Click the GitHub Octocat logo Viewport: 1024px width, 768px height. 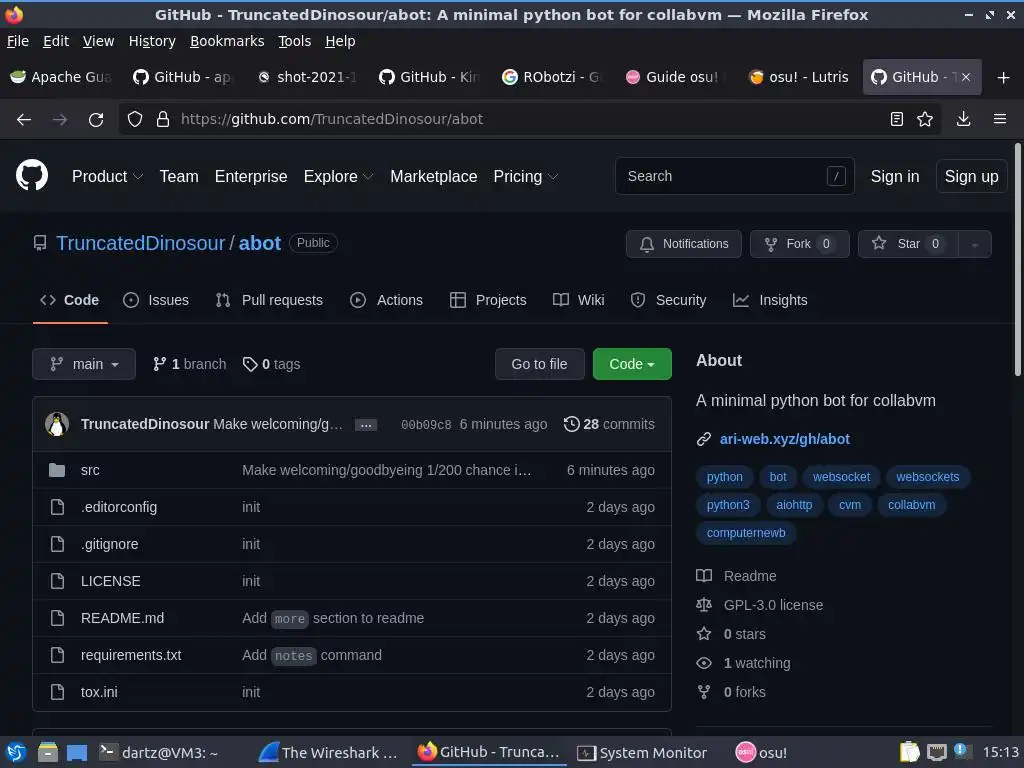pyautogui.click(x=32, y=175)
